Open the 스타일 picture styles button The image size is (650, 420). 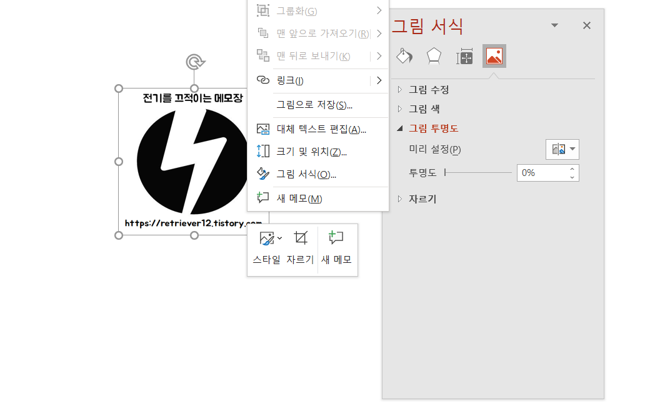267,248
